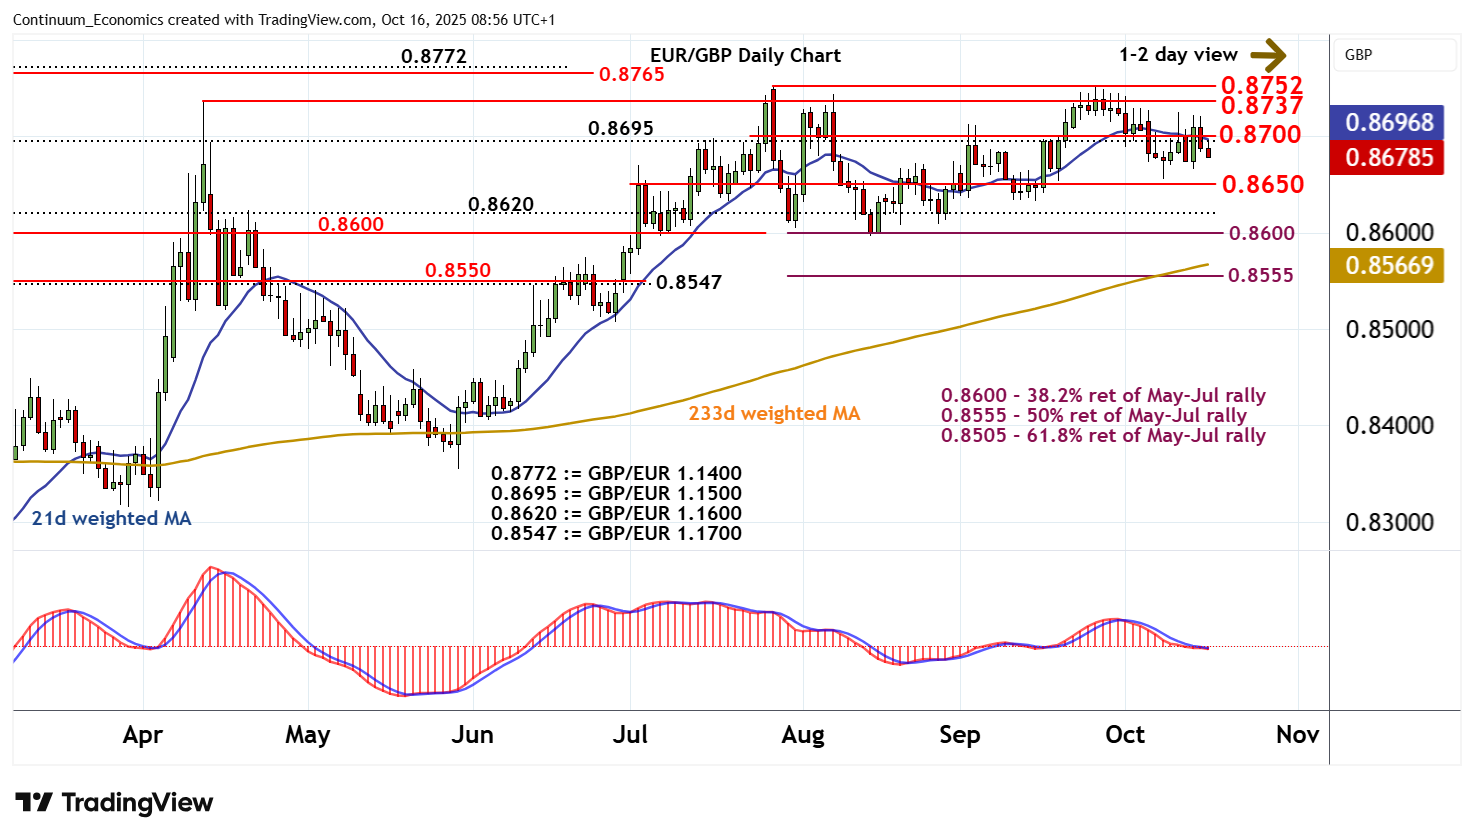Image resolution: width=1474 pixels, height=840 pixels.
Task: Click the blue 0.86968 price tag
Action: 1388,122
